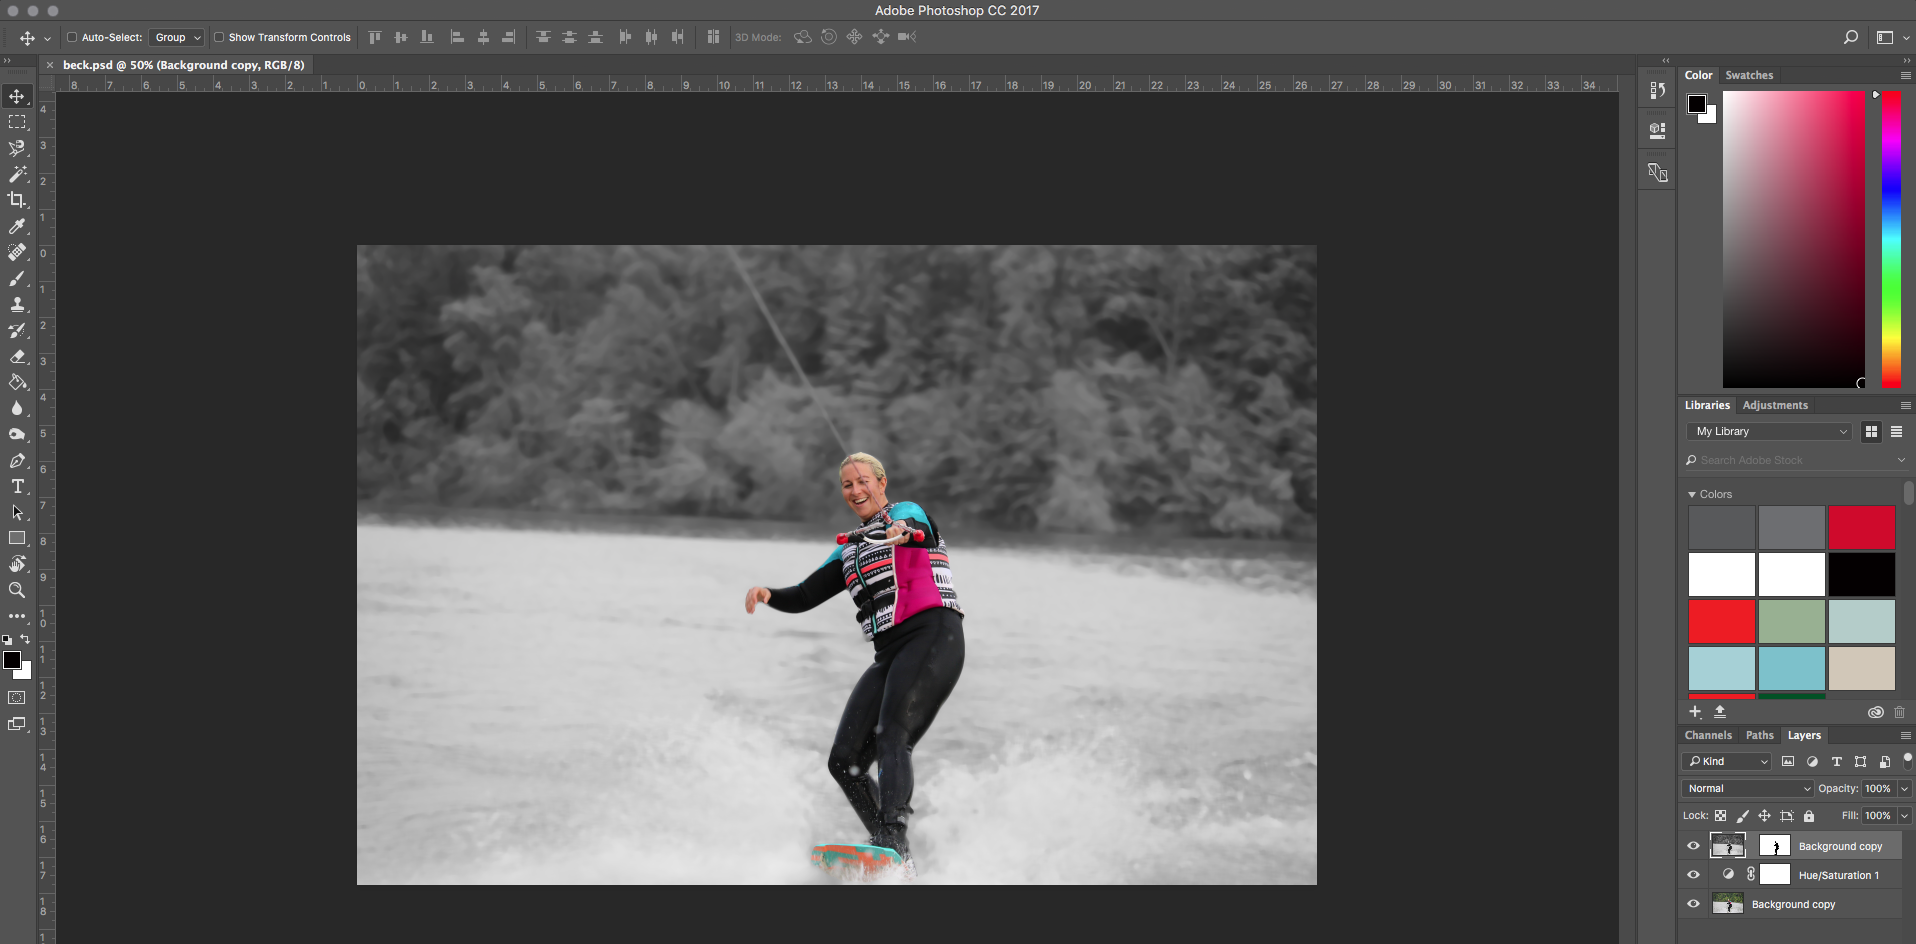Open the My Library dropdown

pyautogui.click(x=1770, y=432)
